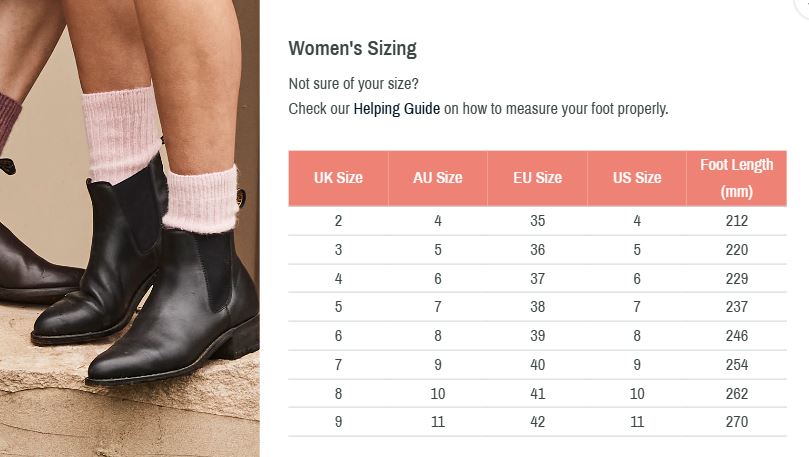The image size is (809, 457).
Task: Select the boots product photo
Action: coord(130,228)
